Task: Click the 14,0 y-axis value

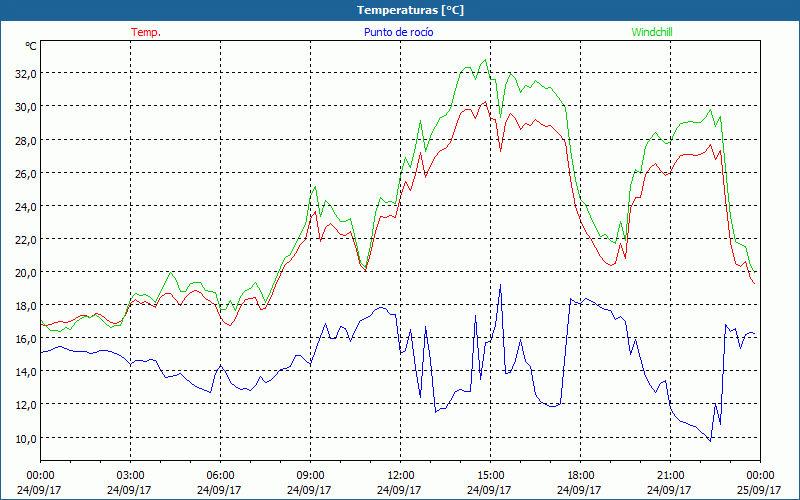Action: pos(26,372)
